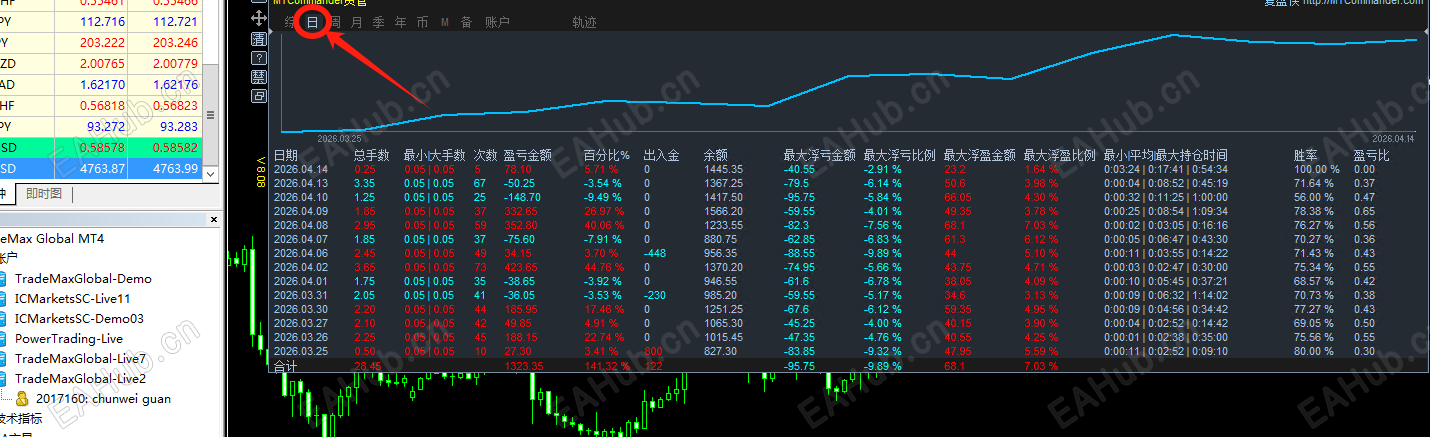Switch to the 年 yearly statistics tab

click(x=400, y=22)
